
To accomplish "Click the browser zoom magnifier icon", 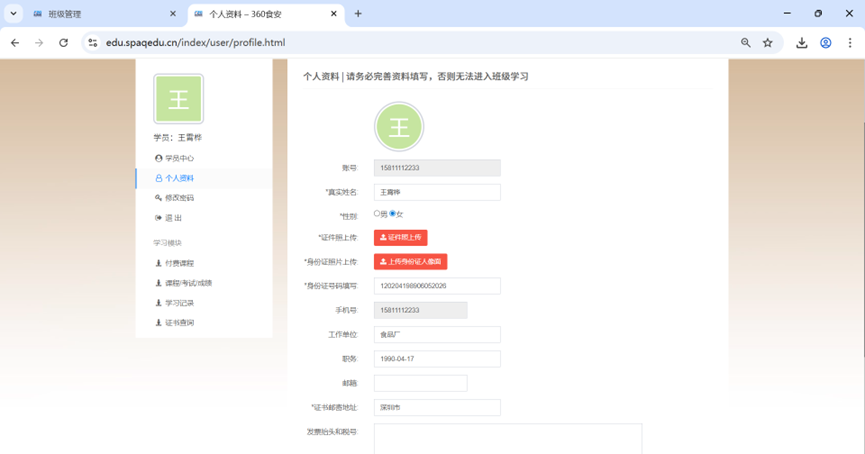I will [x=746, y=43].
